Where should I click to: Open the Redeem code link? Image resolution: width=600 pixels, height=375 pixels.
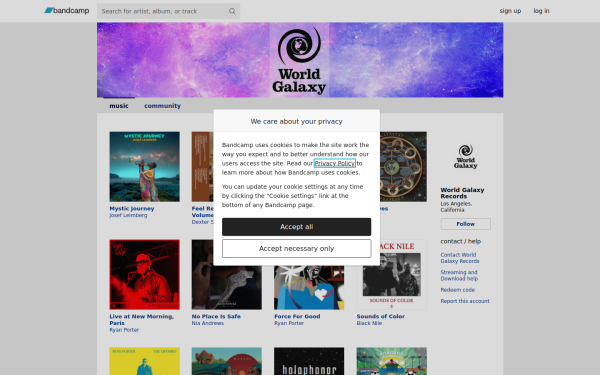458,290
